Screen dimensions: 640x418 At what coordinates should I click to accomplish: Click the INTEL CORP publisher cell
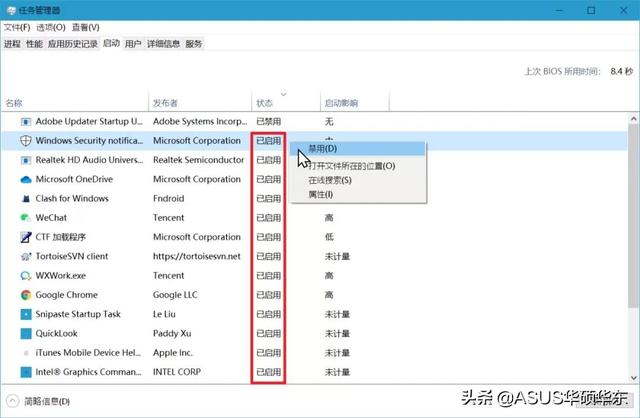[x=177, y=372]
